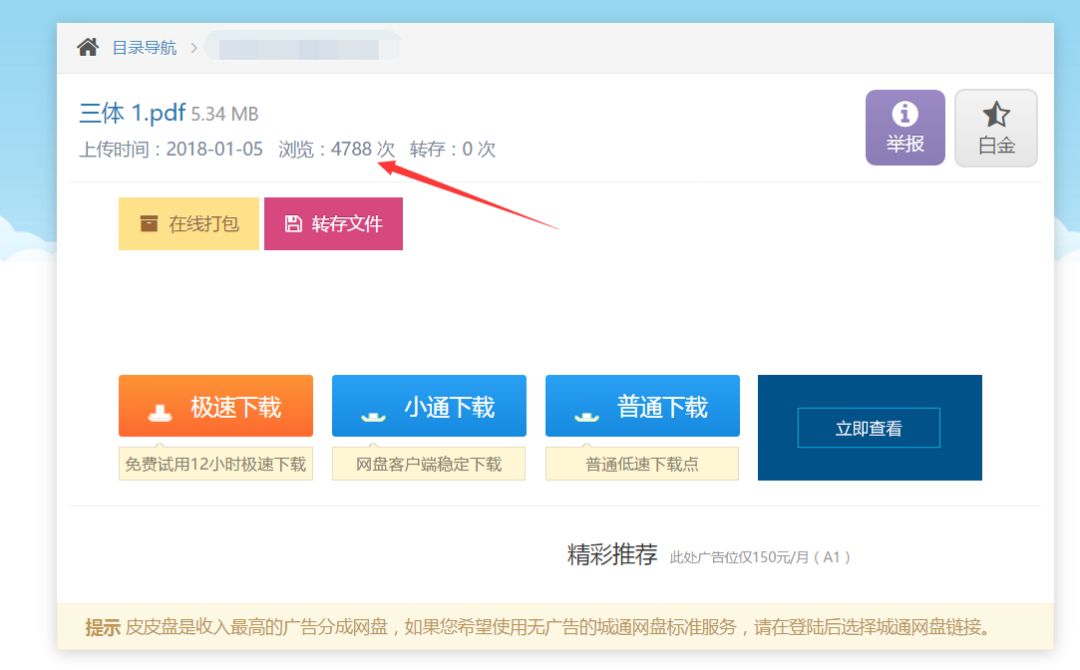
Task: Open the 目录导航 breadcrumb link
Action: coord(144,48)
